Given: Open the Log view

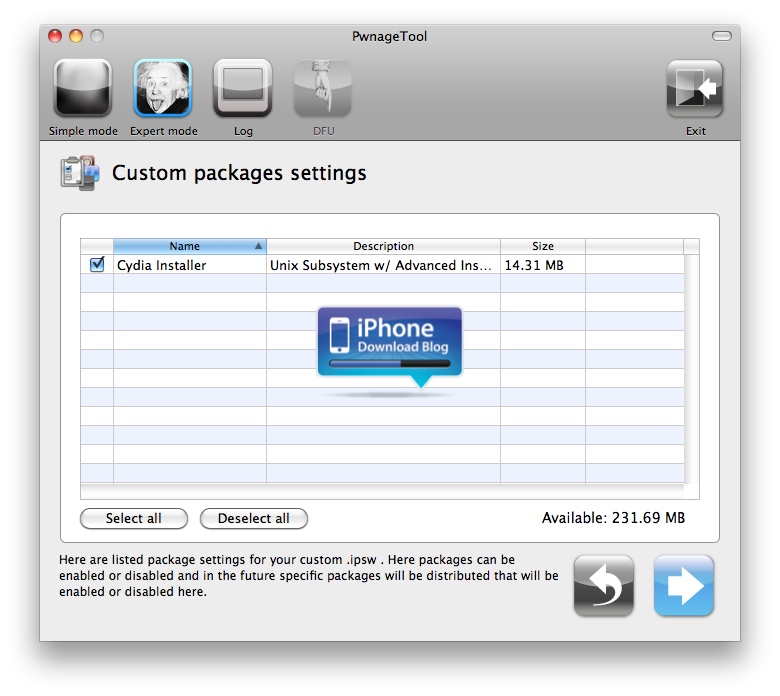Looking at the screenshot, I should pyautogui.click(x=243, y=88).
